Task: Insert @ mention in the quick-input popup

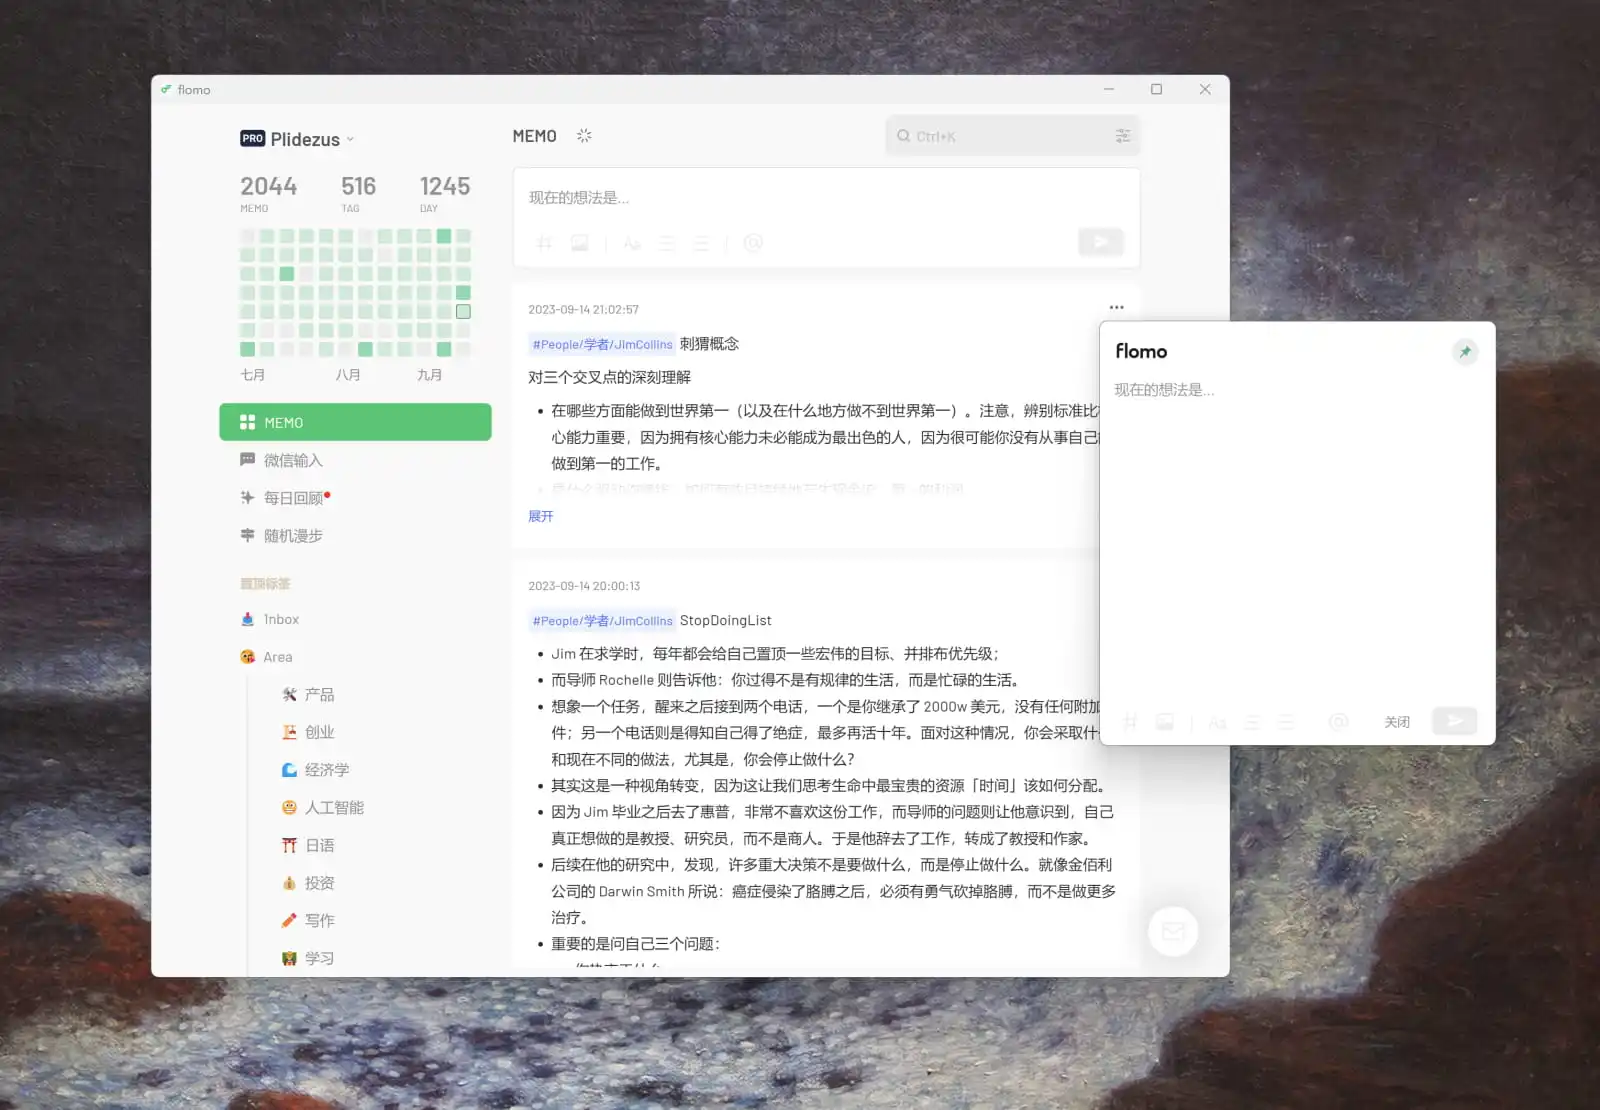Action: coord(1338,722)
